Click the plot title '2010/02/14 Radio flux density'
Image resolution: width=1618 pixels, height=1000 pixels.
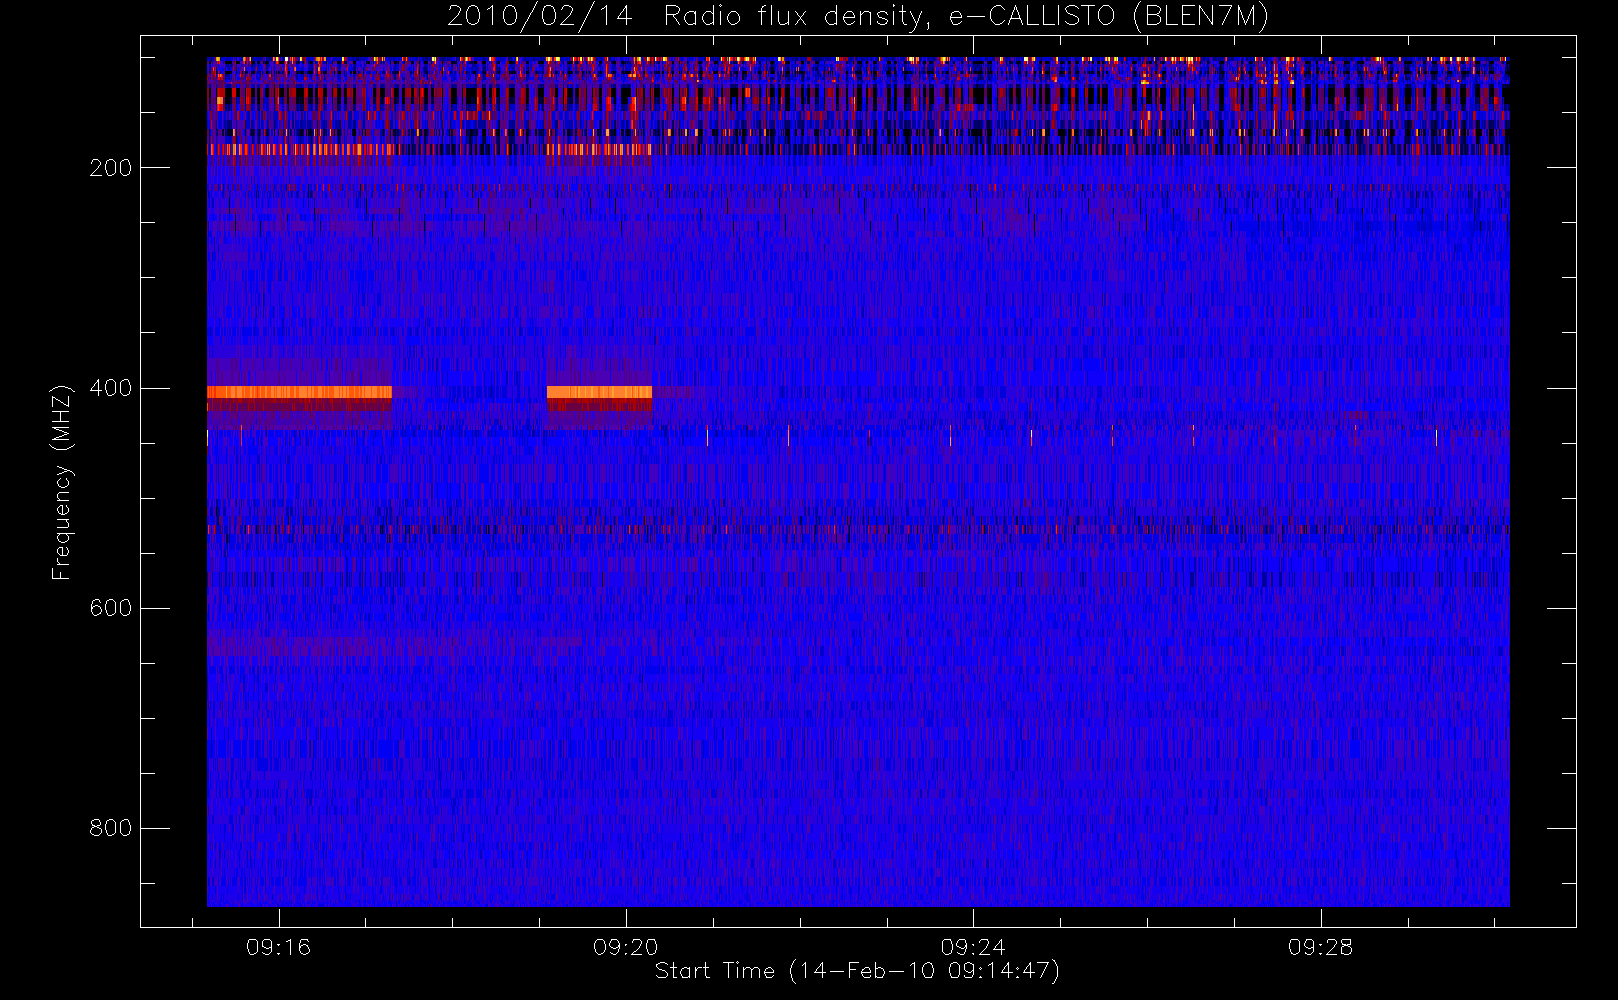858,17
